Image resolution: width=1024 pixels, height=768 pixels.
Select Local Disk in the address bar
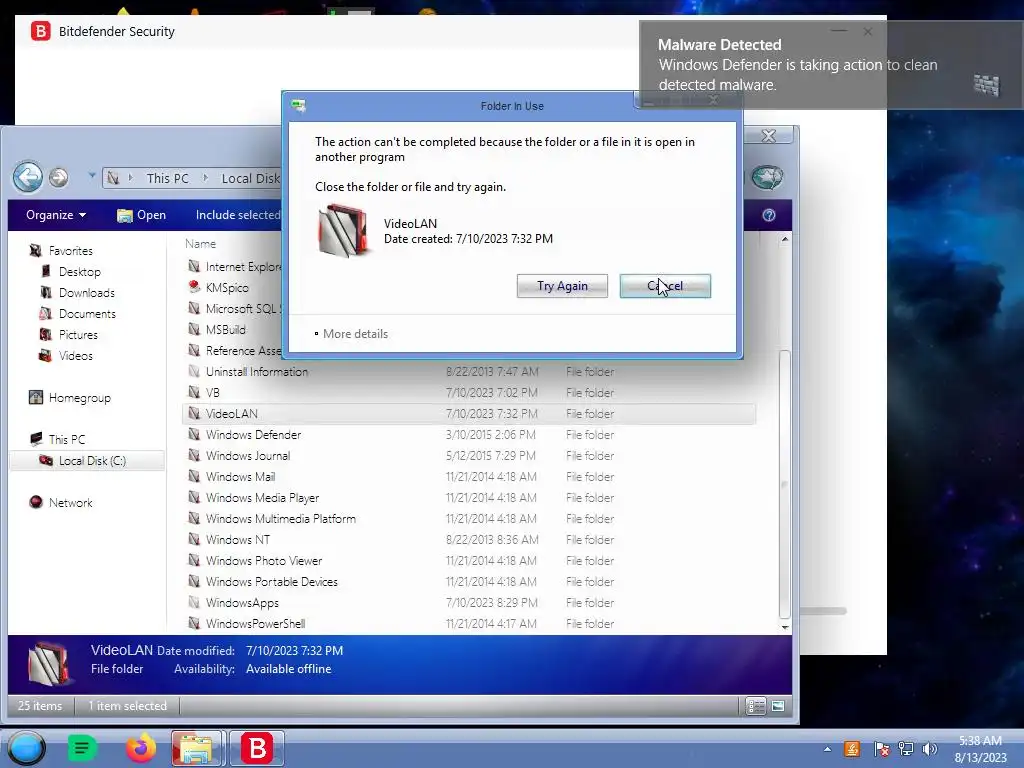[x=250, y=178]
